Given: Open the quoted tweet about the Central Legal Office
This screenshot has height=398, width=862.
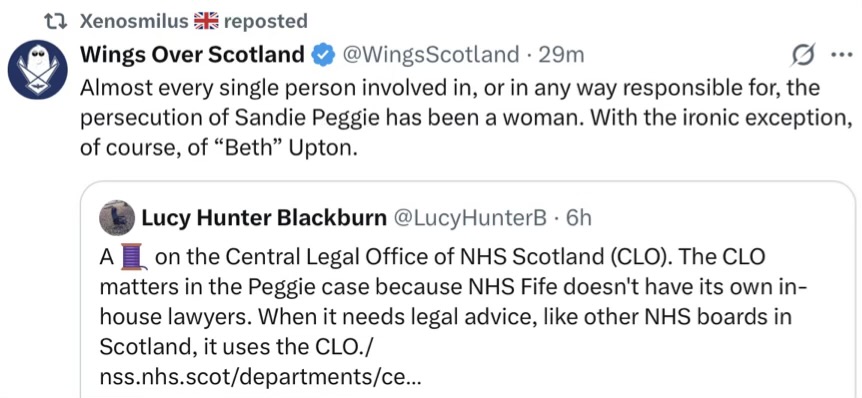Looking at the screenshot, I should (x=468, y=290).
